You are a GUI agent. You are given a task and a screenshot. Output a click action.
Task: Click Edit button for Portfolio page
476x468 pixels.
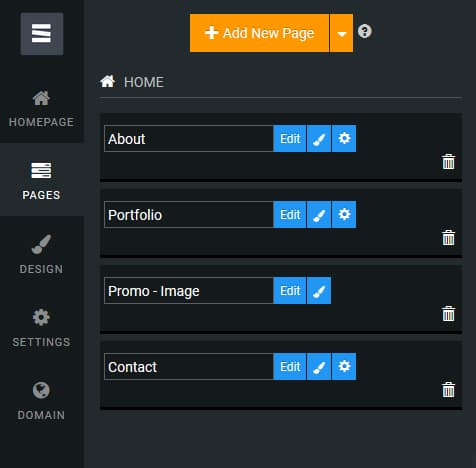coord(290,215)
